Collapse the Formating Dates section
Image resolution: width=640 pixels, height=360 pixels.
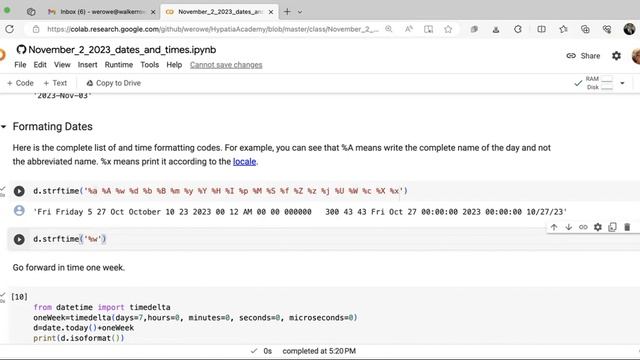4,127
